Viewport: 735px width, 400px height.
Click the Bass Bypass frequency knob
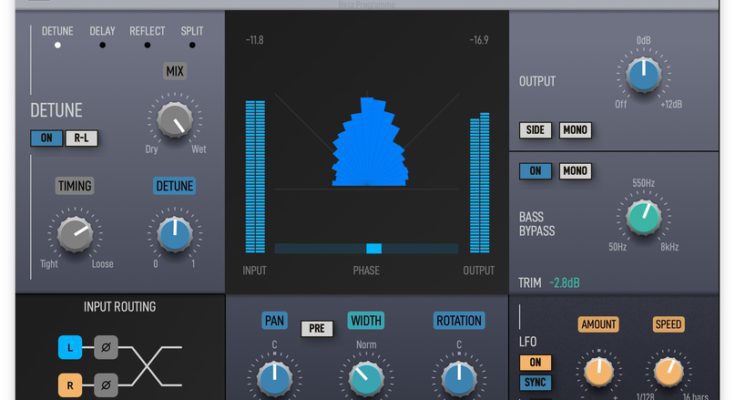(643, 214)
